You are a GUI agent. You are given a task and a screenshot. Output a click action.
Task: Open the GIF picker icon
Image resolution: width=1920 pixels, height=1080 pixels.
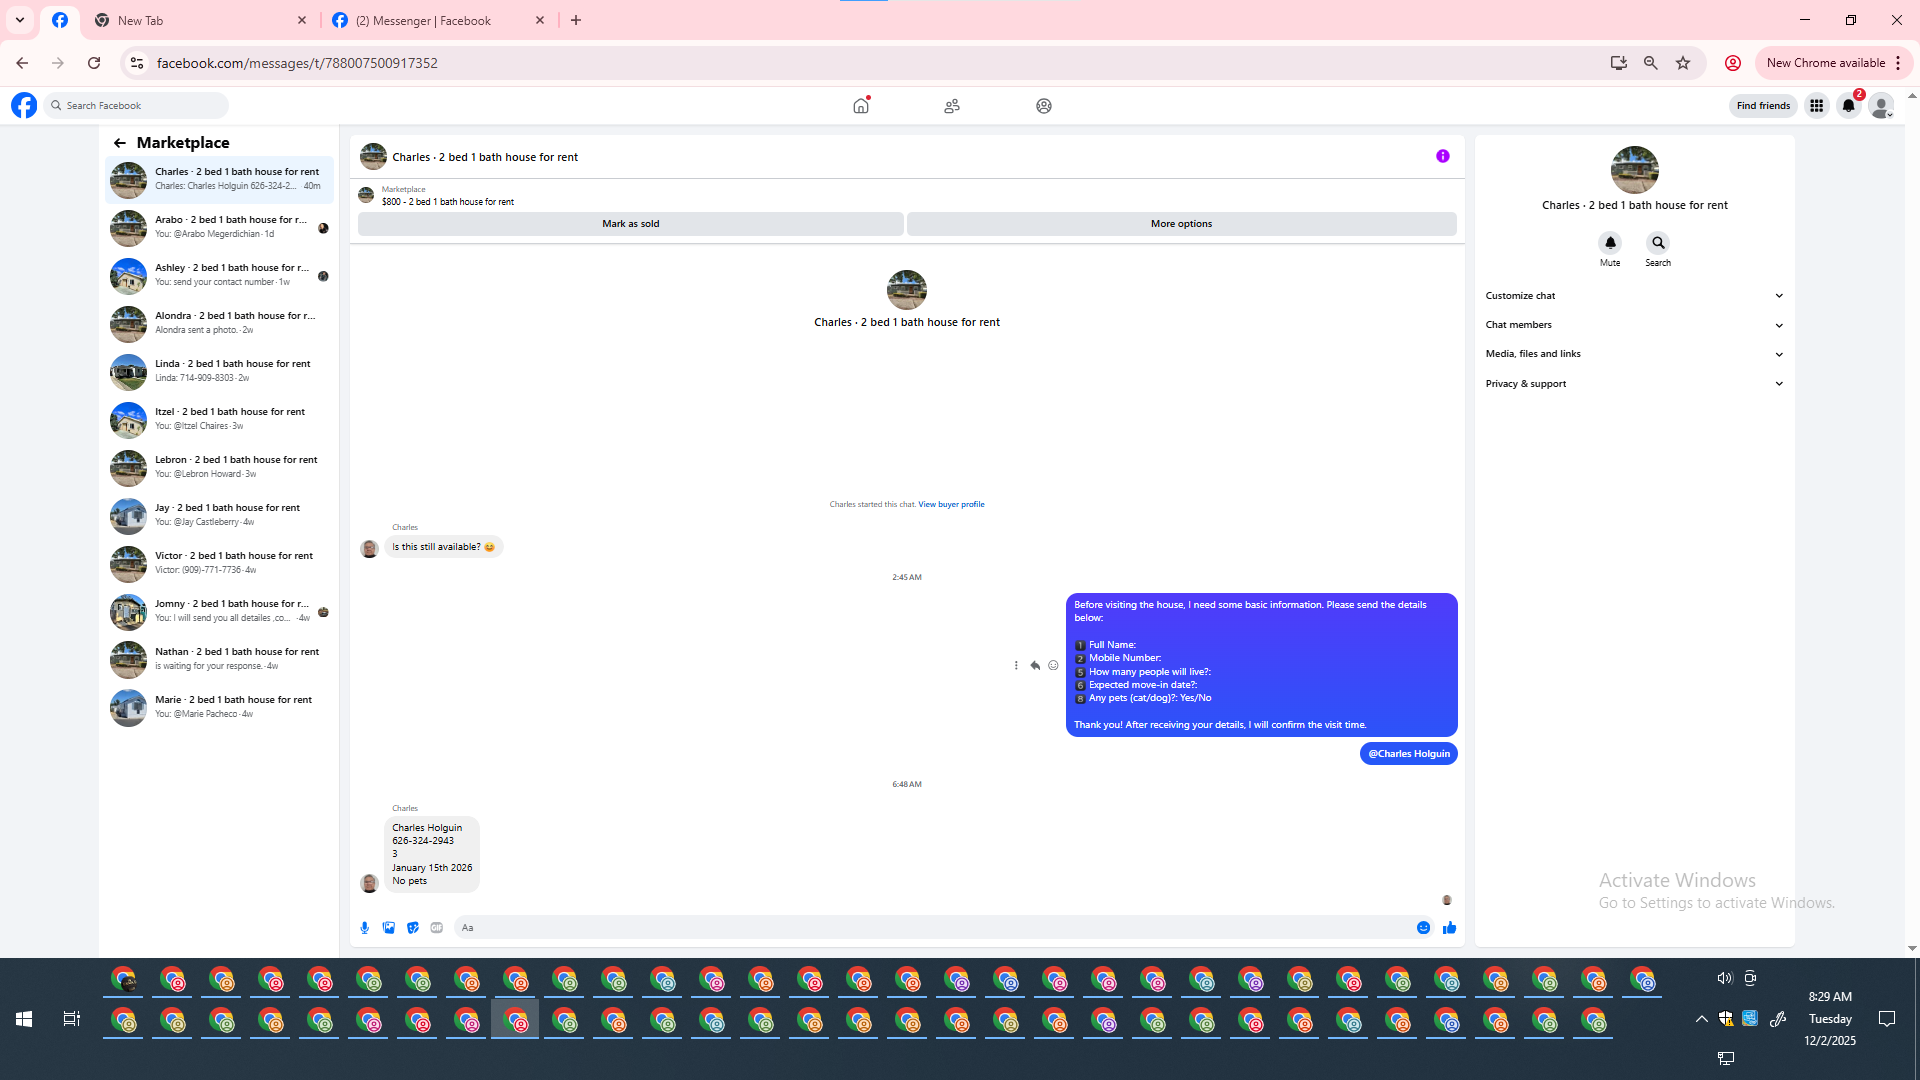(x=437, y=928)
